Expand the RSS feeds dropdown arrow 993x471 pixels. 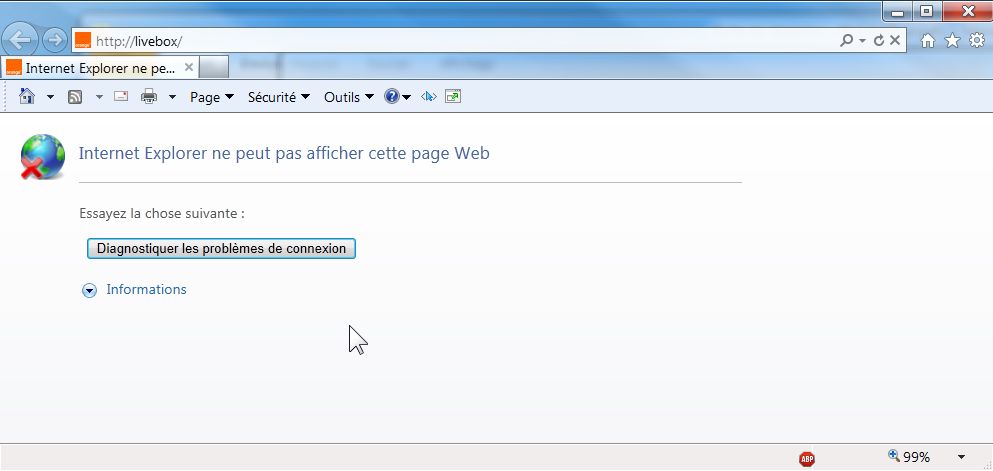pyautogui.click(x=99, y=97)
